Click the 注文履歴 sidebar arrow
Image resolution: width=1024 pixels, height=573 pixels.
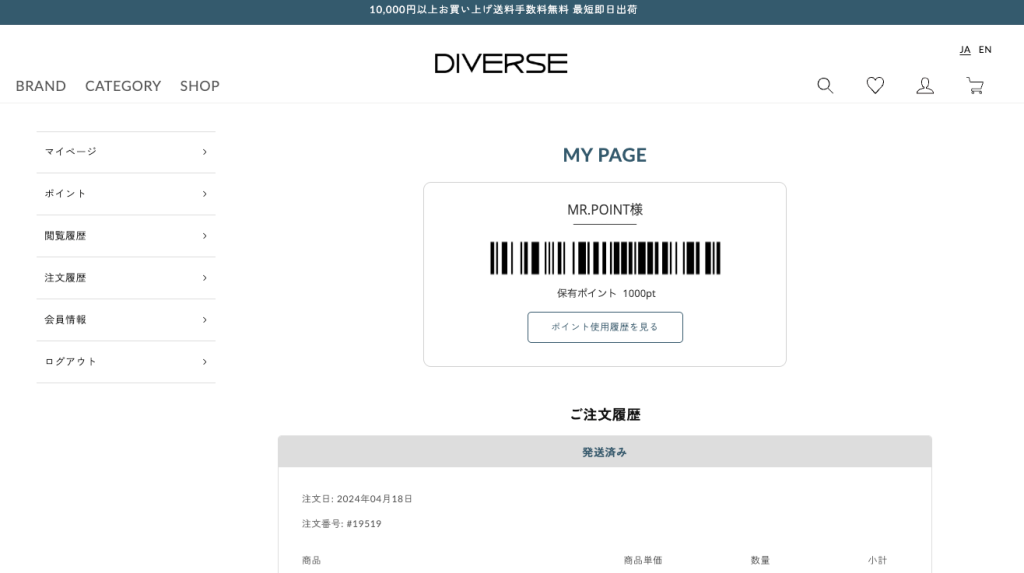click(x=204, y=278)
